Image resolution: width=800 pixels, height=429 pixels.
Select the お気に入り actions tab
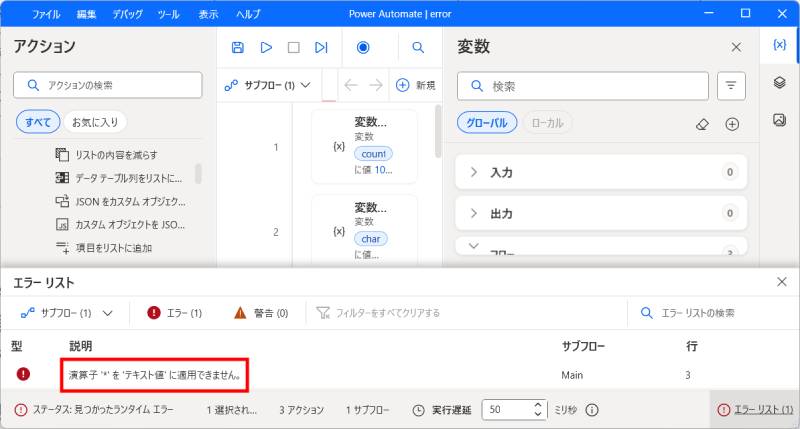(95, 122)
